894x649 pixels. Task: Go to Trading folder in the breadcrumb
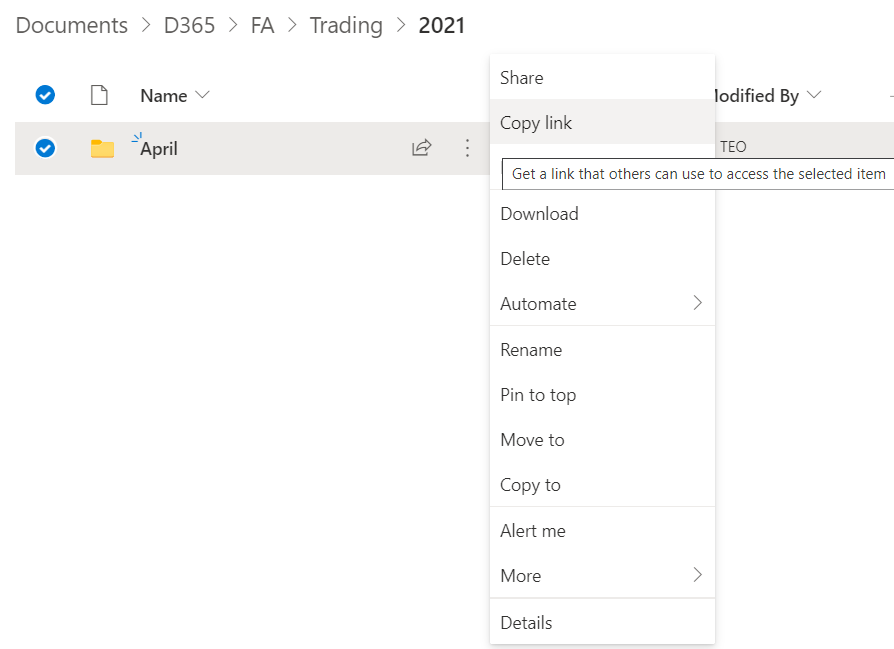346,25
